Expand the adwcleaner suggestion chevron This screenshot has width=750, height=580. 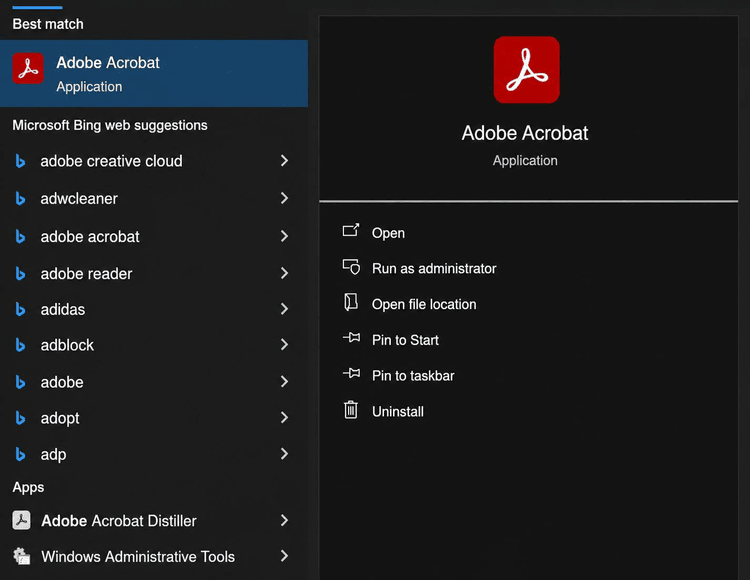pos(284,198)
